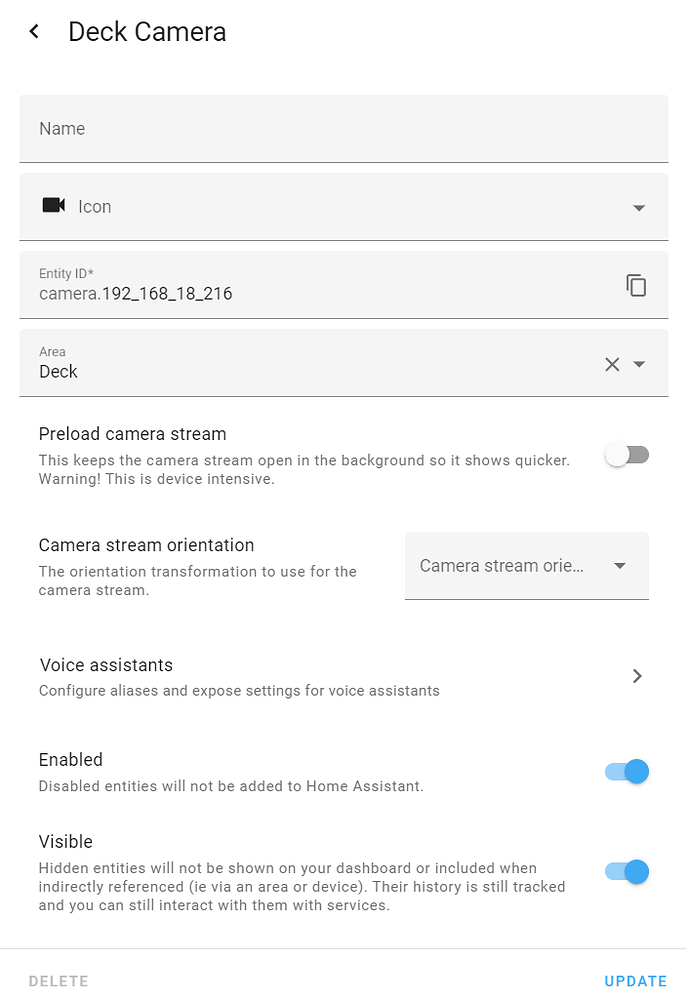Clear the Area selection with the X icon
This screenshot has height=1000, width=686.
612,364
